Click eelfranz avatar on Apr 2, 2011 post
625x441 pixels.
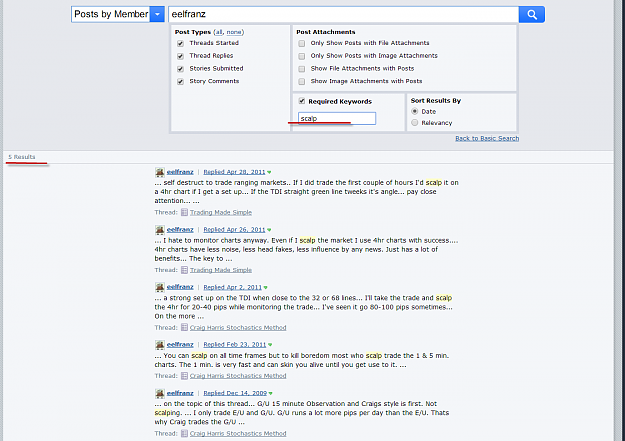pos(160,287)
